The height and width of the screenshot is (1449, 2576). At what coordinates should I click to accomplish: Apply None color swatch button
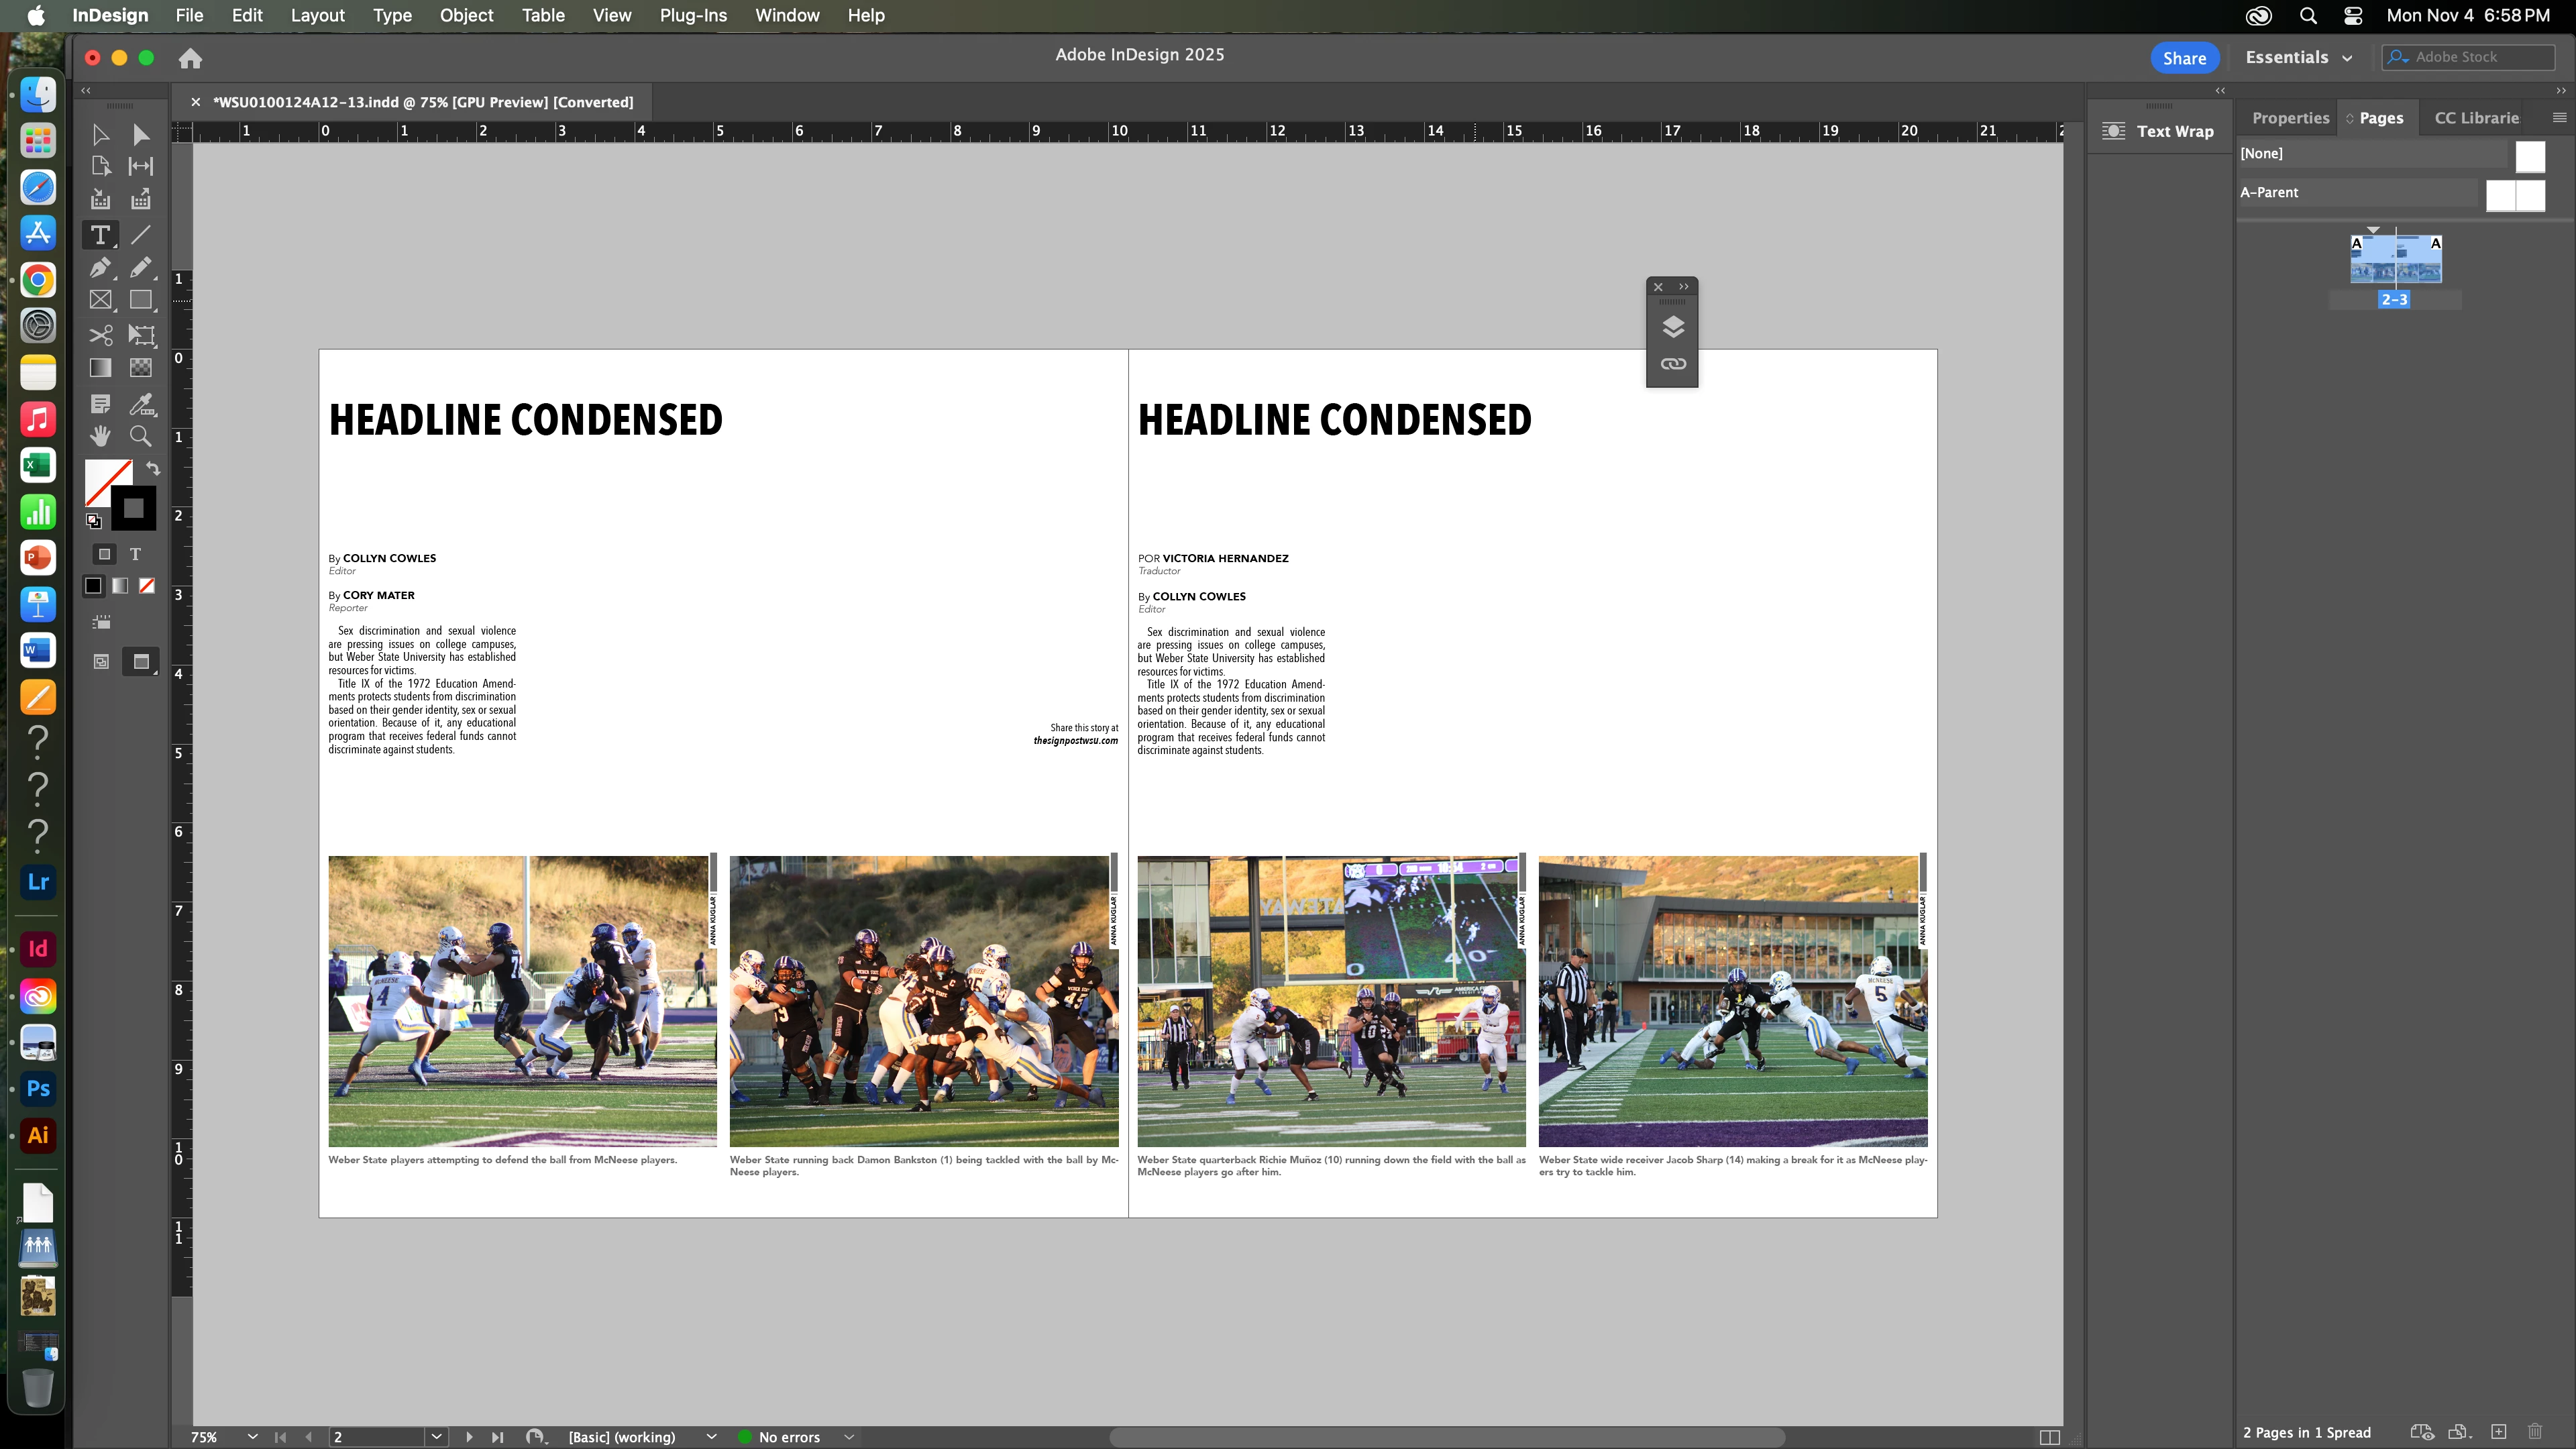point(147,586)
